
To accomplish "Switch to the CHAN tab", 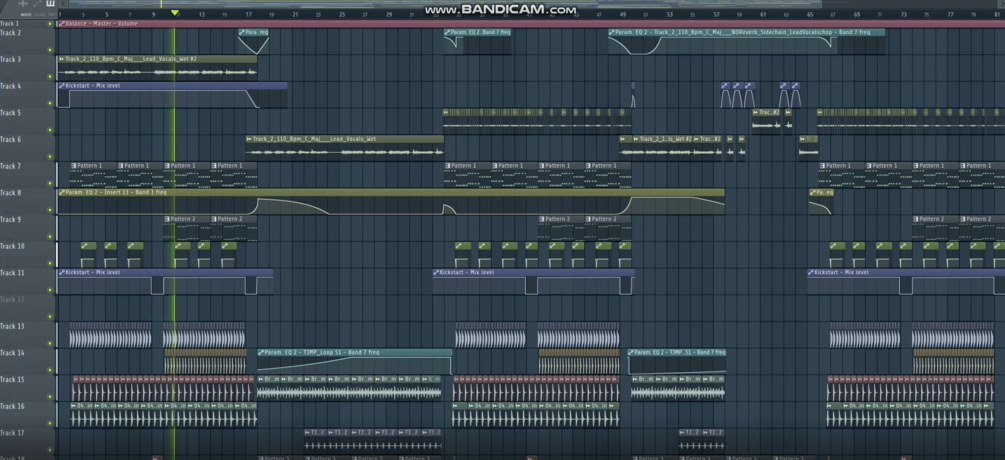I will point(40,14).
